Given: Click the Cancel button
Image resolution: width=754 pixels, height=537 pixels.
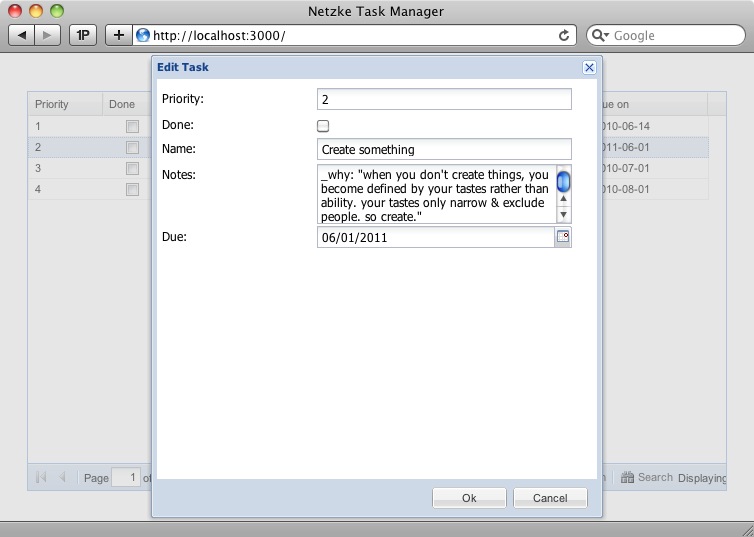Looking at the screenshot, I should tap(550, 498).
